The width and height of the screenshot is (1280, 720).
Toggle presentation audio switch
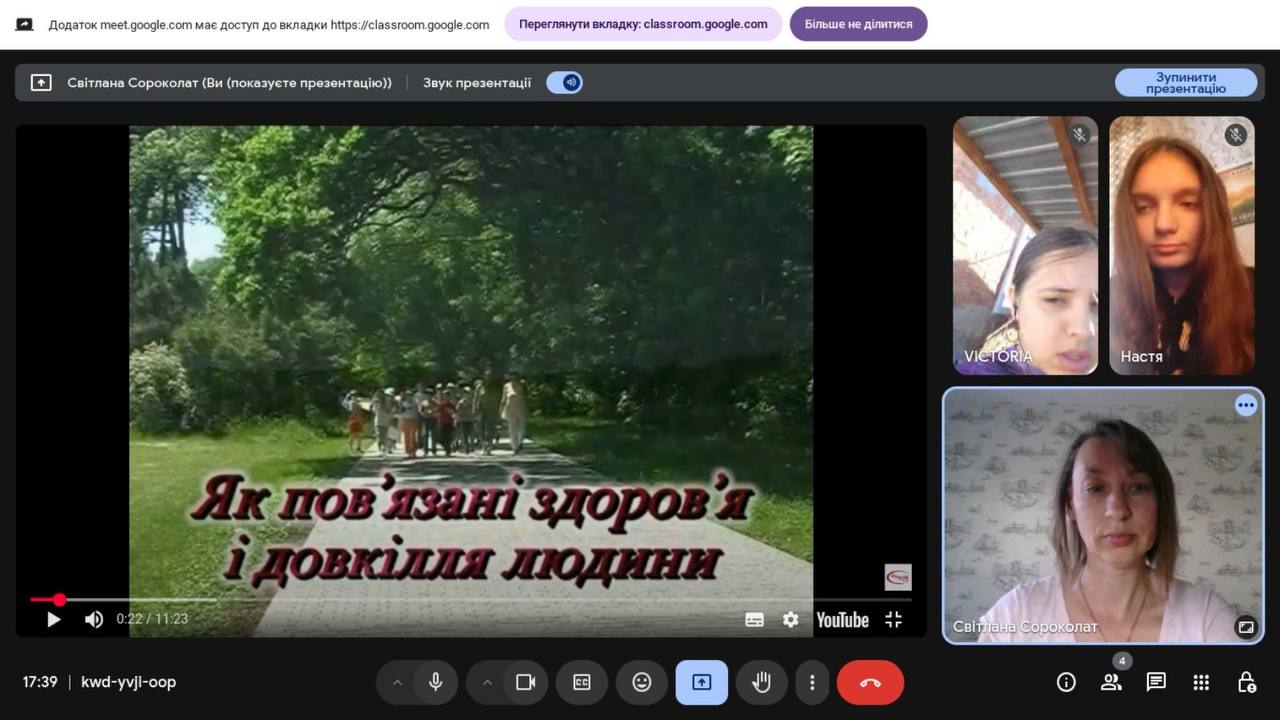coord(565,83)
